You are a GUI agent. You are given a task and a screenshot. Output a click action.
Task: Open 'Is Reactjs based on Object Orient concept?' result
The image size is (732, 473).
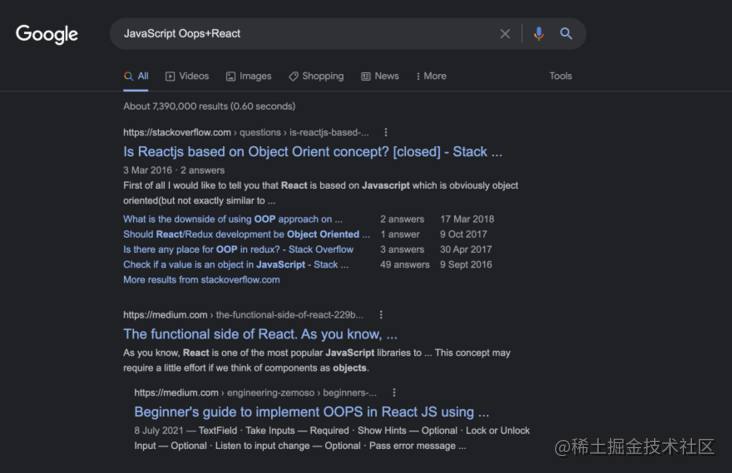313,152
